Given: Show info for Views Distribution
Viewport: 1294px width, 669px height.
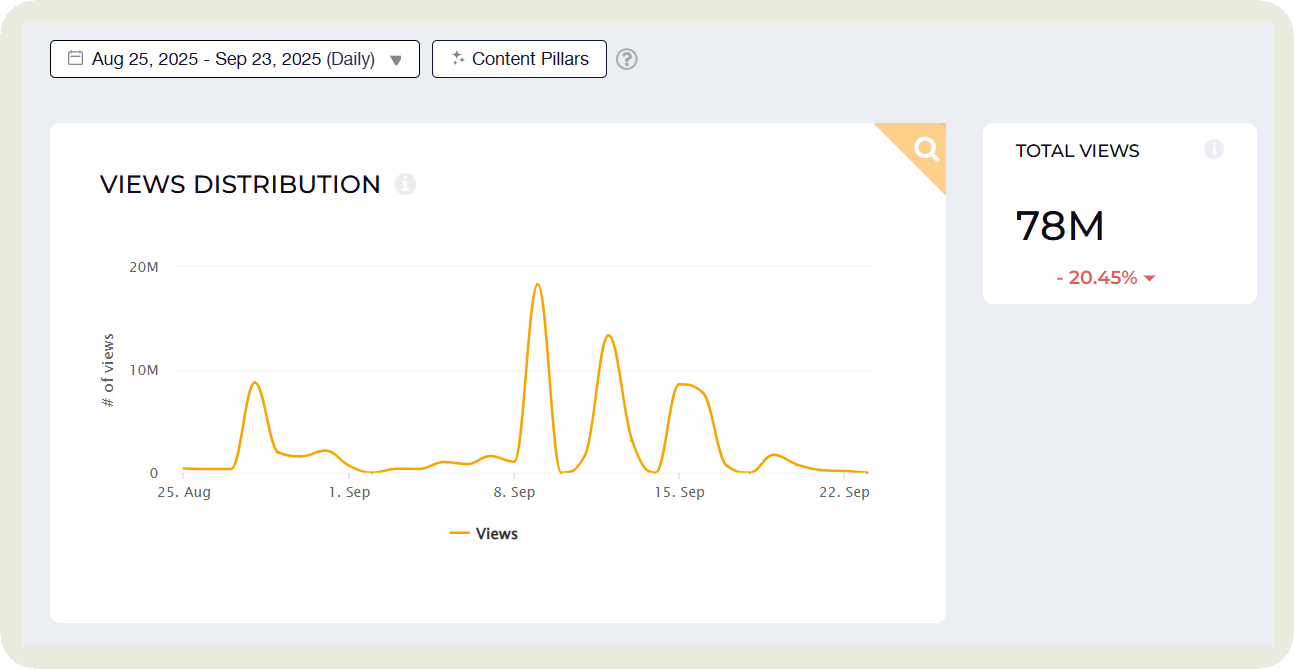Looking at the screenshot, I should [405, 184].
